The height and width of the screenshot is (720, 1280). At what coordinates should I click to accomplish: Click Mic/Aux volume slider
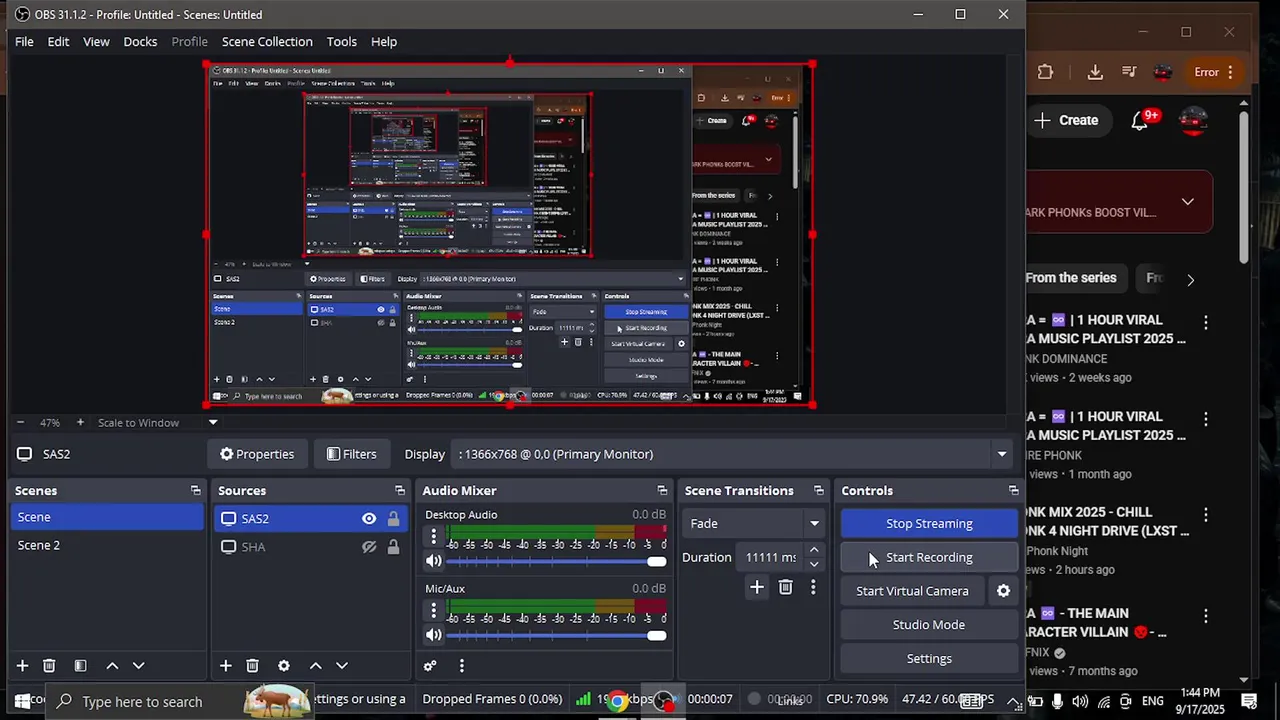pyautogui.click(x=556, y=635)
